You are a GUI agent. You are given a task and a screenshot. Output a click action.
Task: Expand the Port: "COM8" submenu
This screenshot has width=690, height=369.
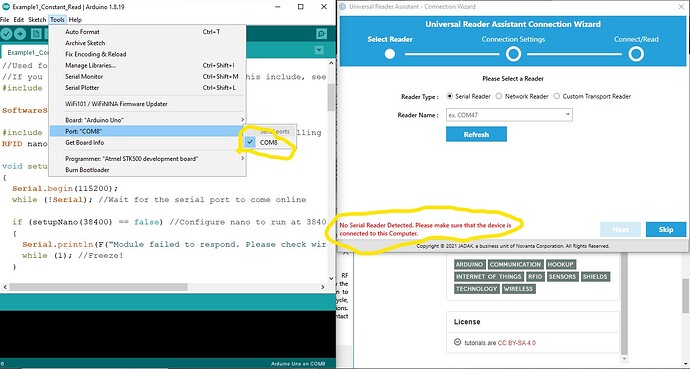pyautogui.click(x=147, y=131)
